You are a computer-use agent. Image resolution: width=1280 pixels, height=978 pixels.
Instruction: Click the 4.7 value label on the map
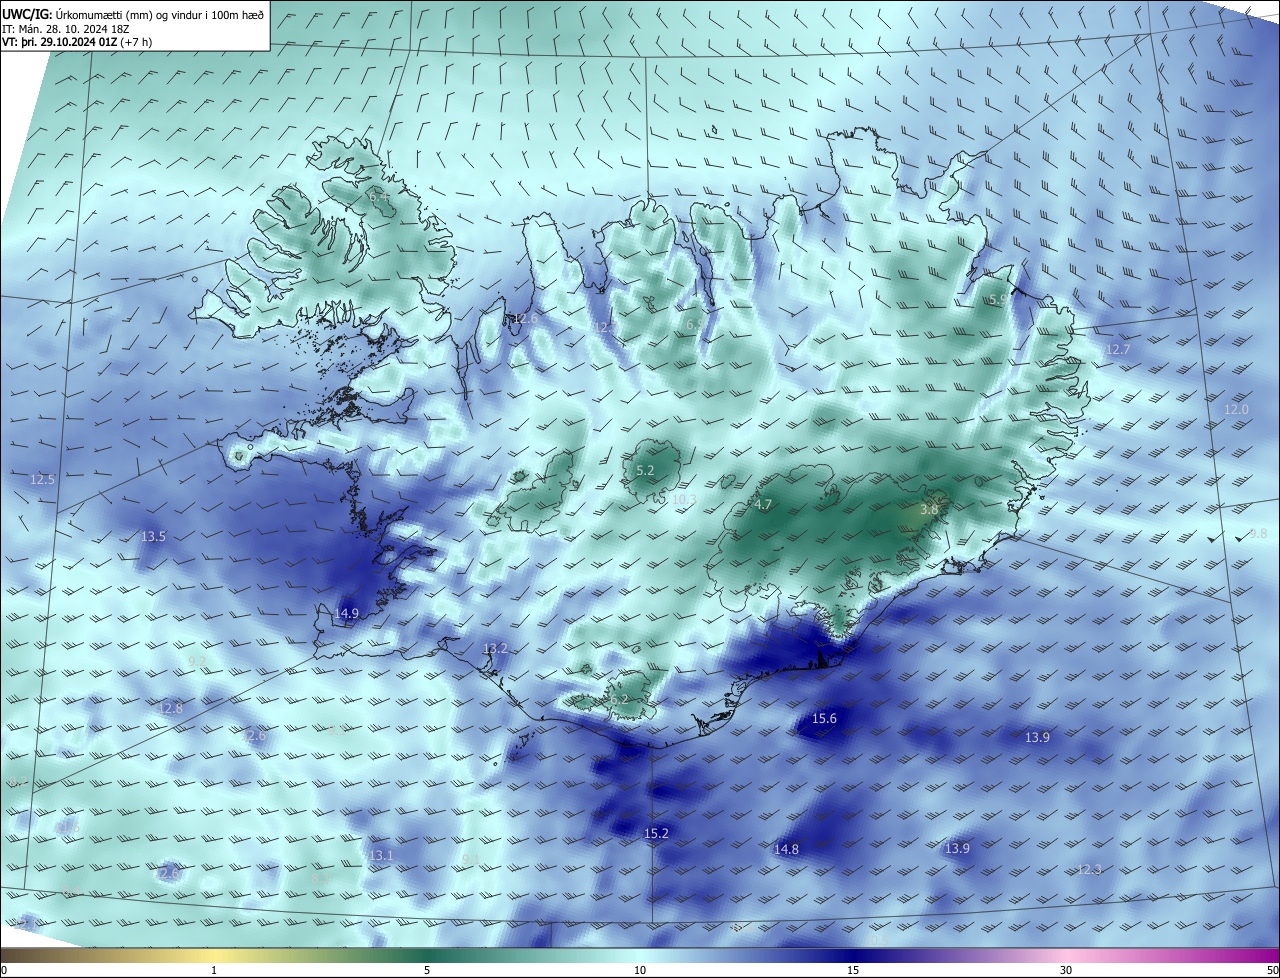click(x=763, y=505)
